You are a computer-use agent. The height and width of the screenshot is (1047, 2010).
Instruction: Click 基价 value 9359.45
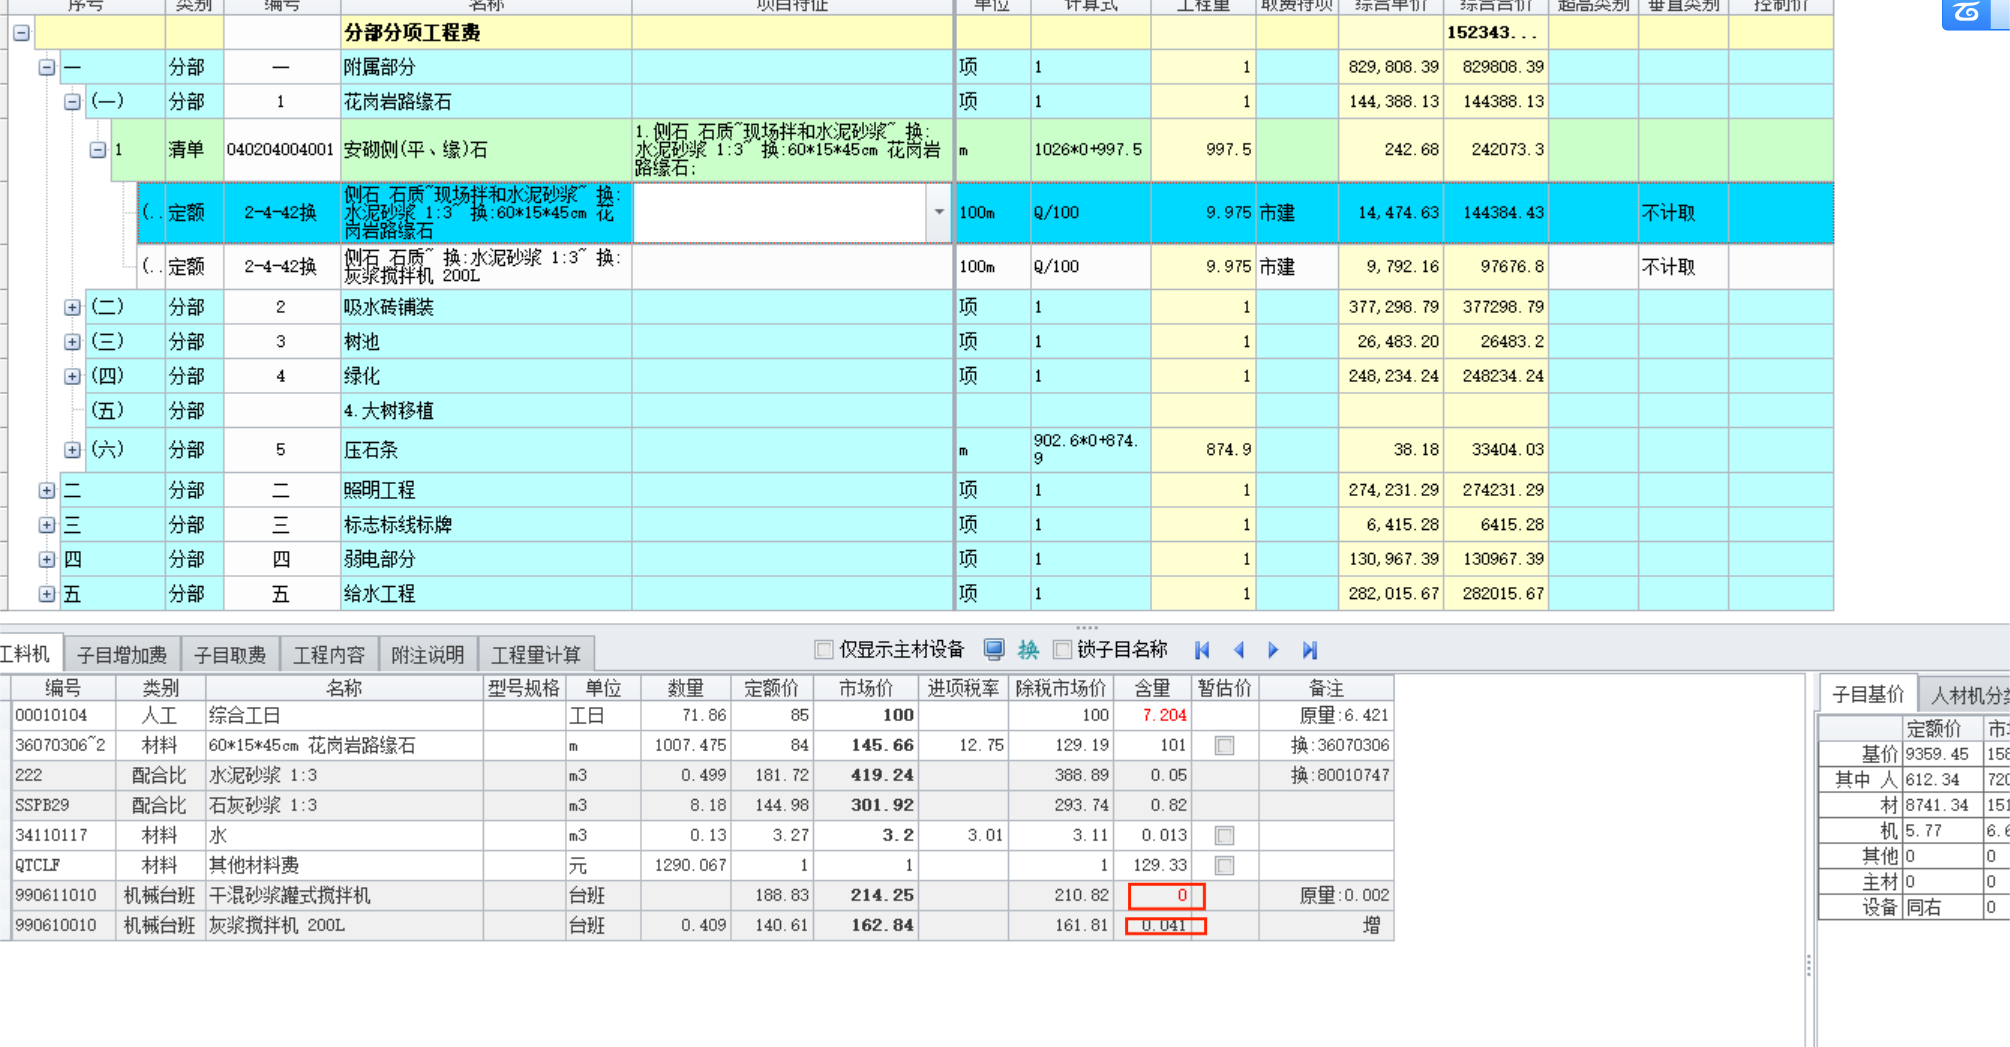[1942, 754]
